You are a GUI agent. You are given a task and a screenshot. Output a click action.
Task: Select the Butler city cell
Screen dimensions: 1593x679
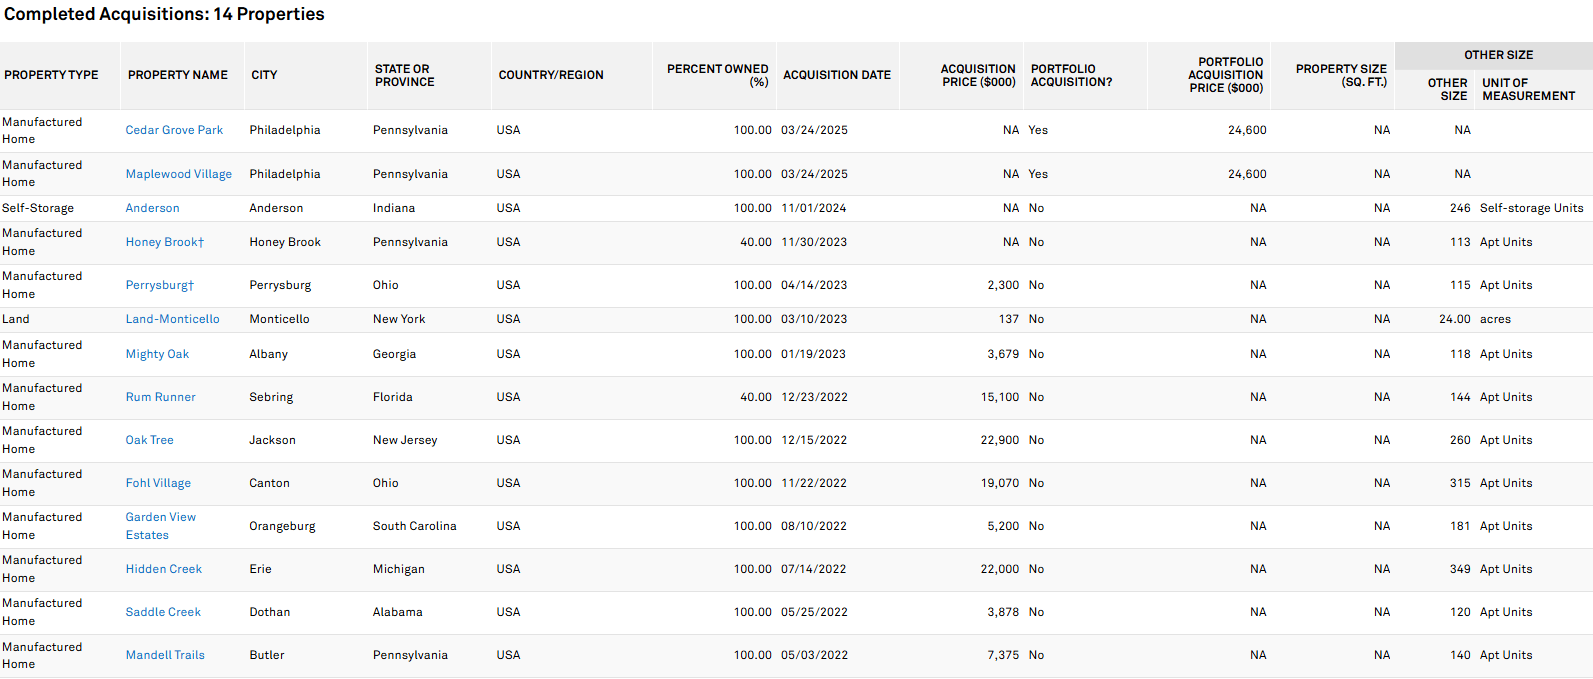coord(267,655)
